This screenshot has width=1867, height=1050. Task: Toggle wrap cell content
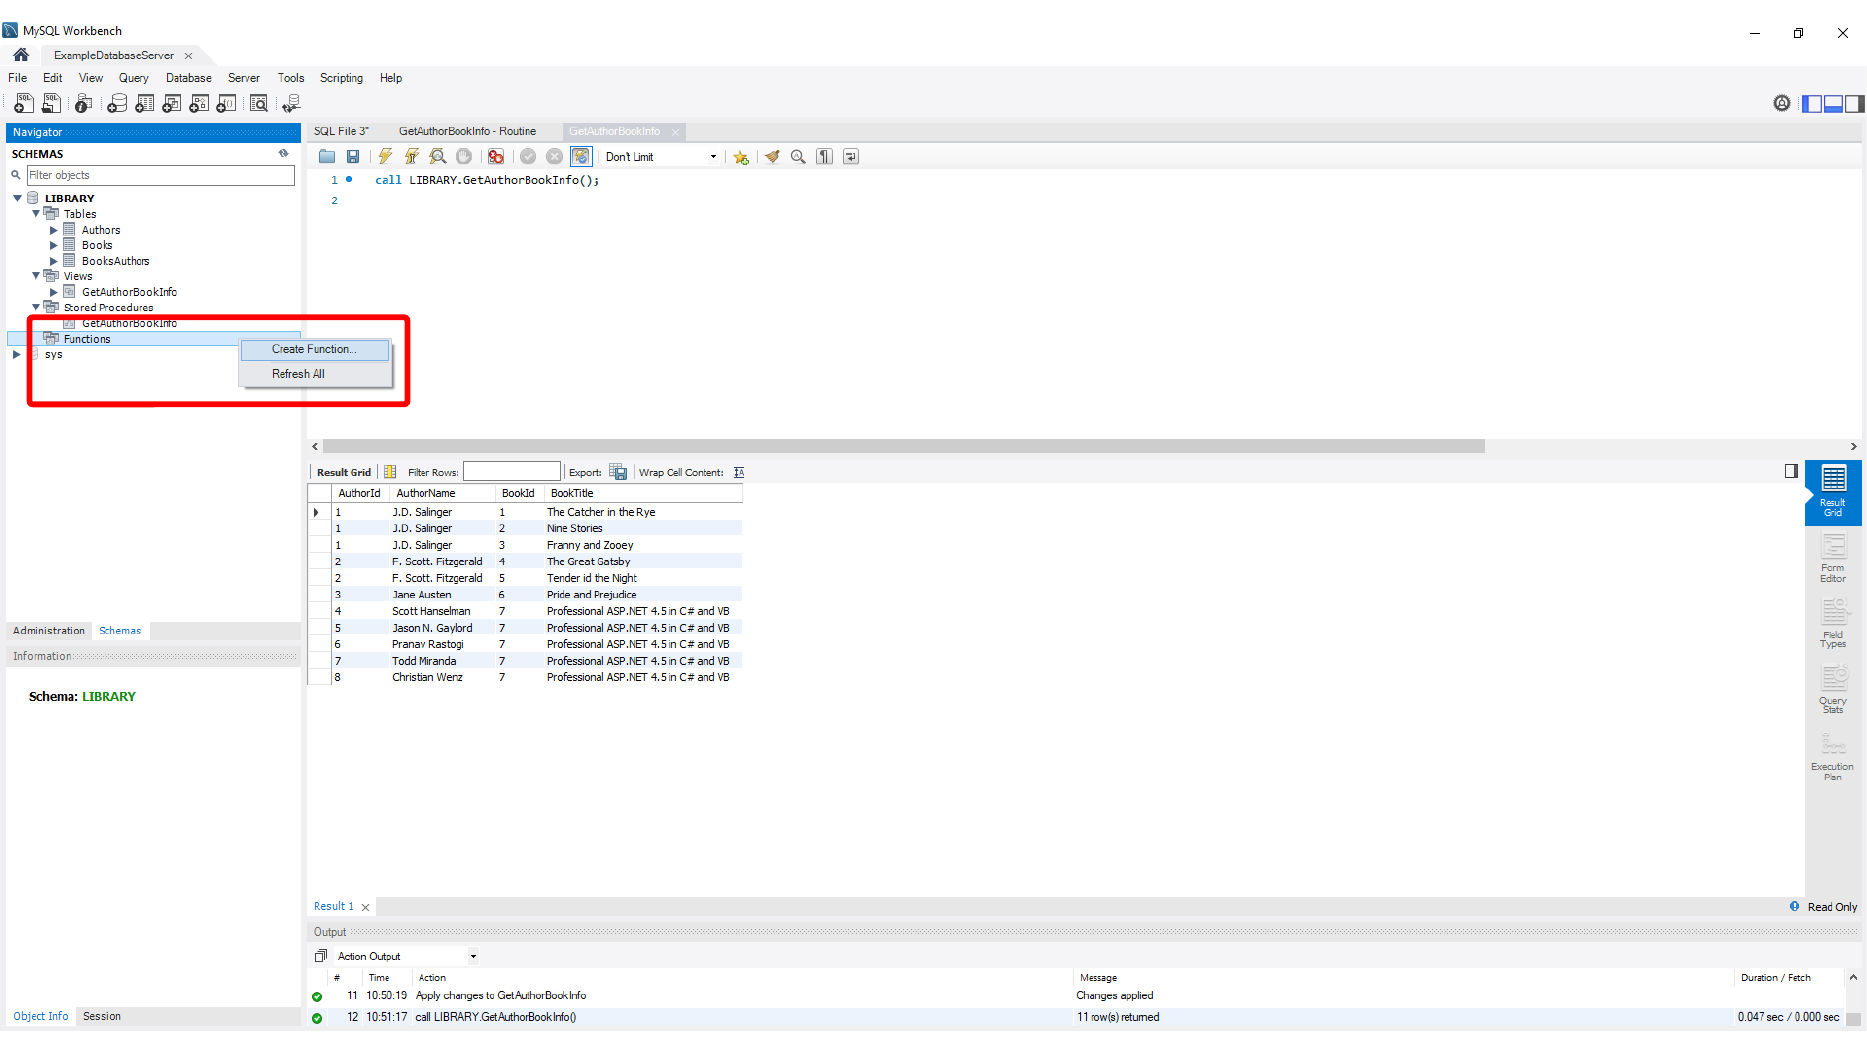(x=739, y=472)
